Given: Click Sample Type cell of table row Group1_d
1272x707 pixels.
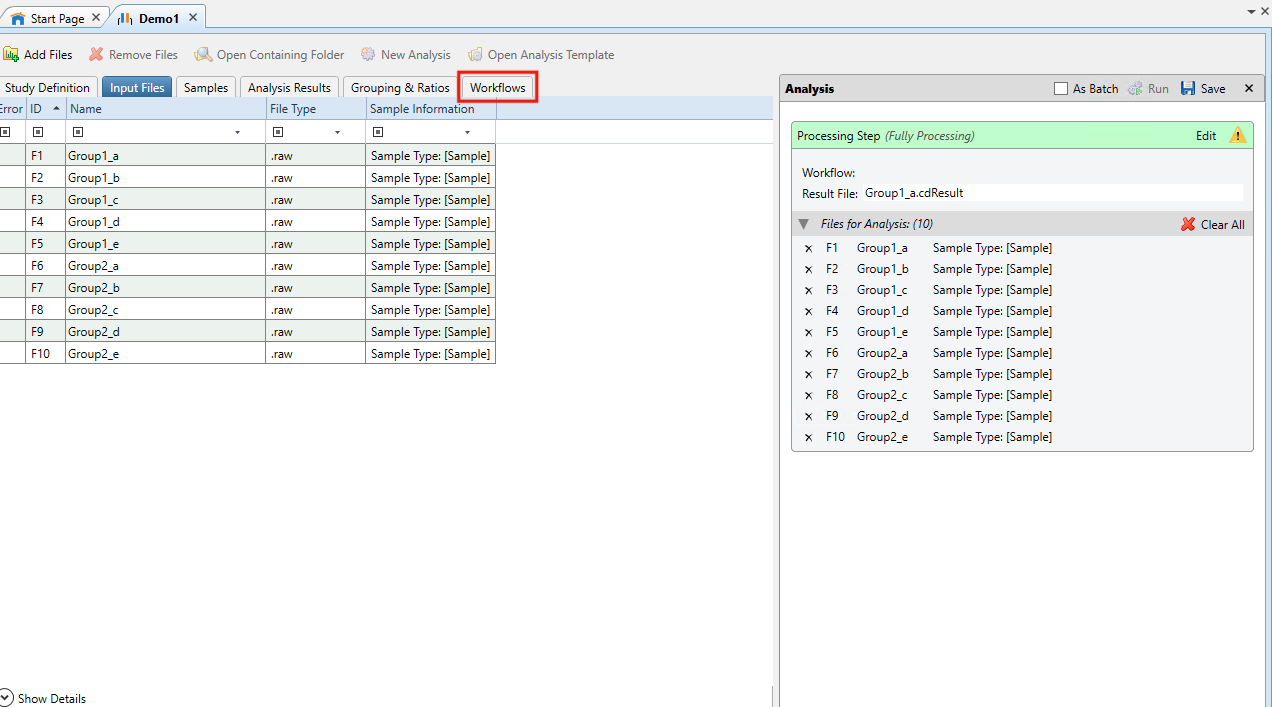Looking at the screenshot, I should [x=431, y=222].
